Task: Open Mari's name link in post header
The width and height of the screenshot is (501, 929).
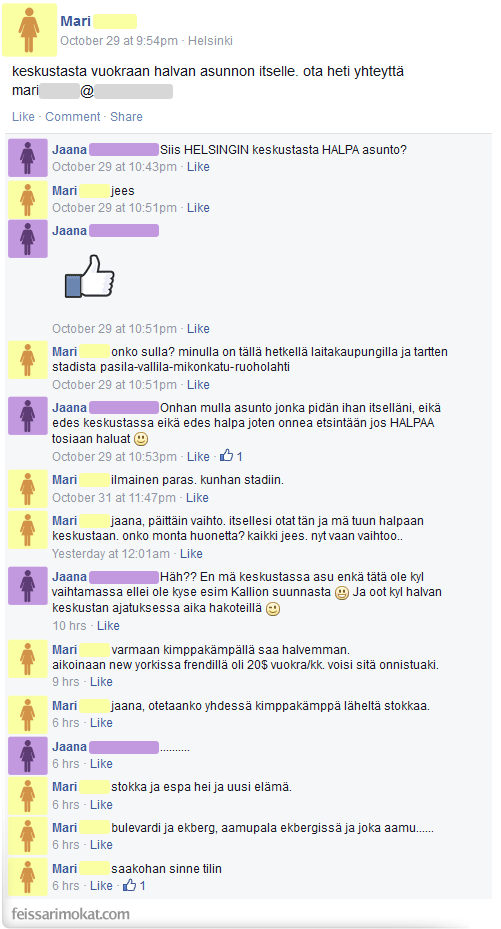Action: pyautogui.click(x=75, y=22)
